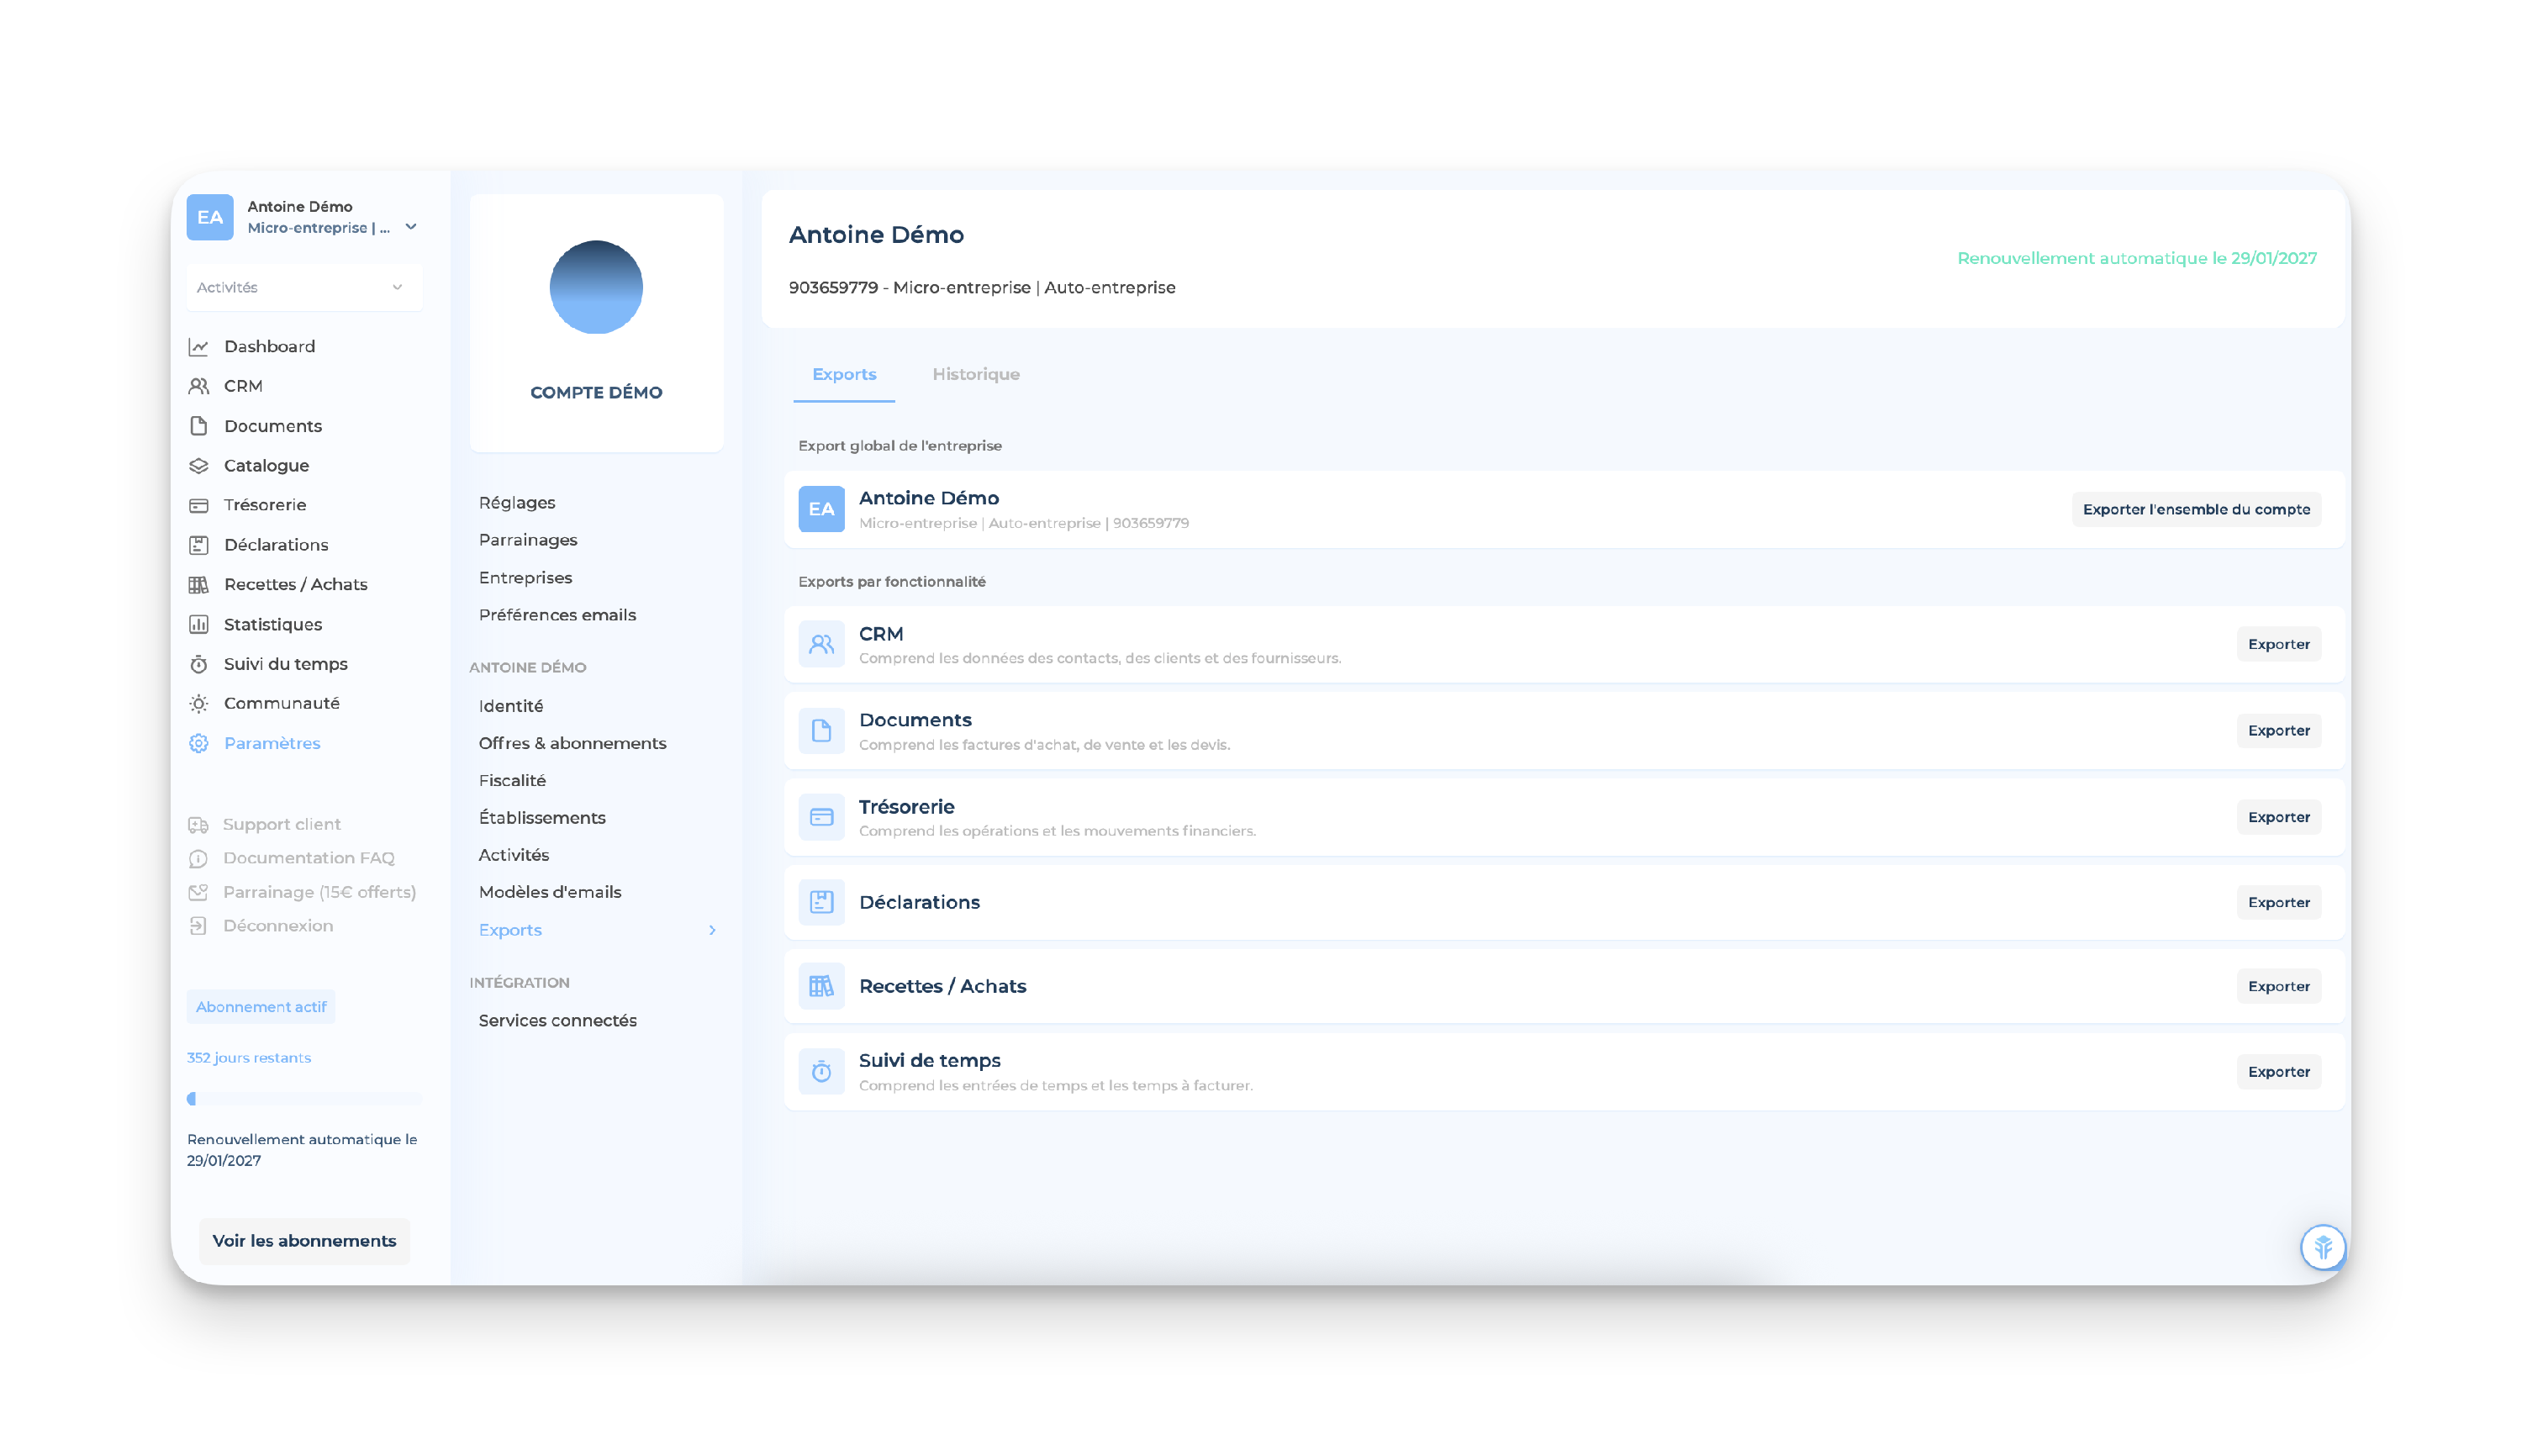Open the Catalogue layers icon
The image size is (2522, 1456).
pyautogui.click(x=199, y=465)
